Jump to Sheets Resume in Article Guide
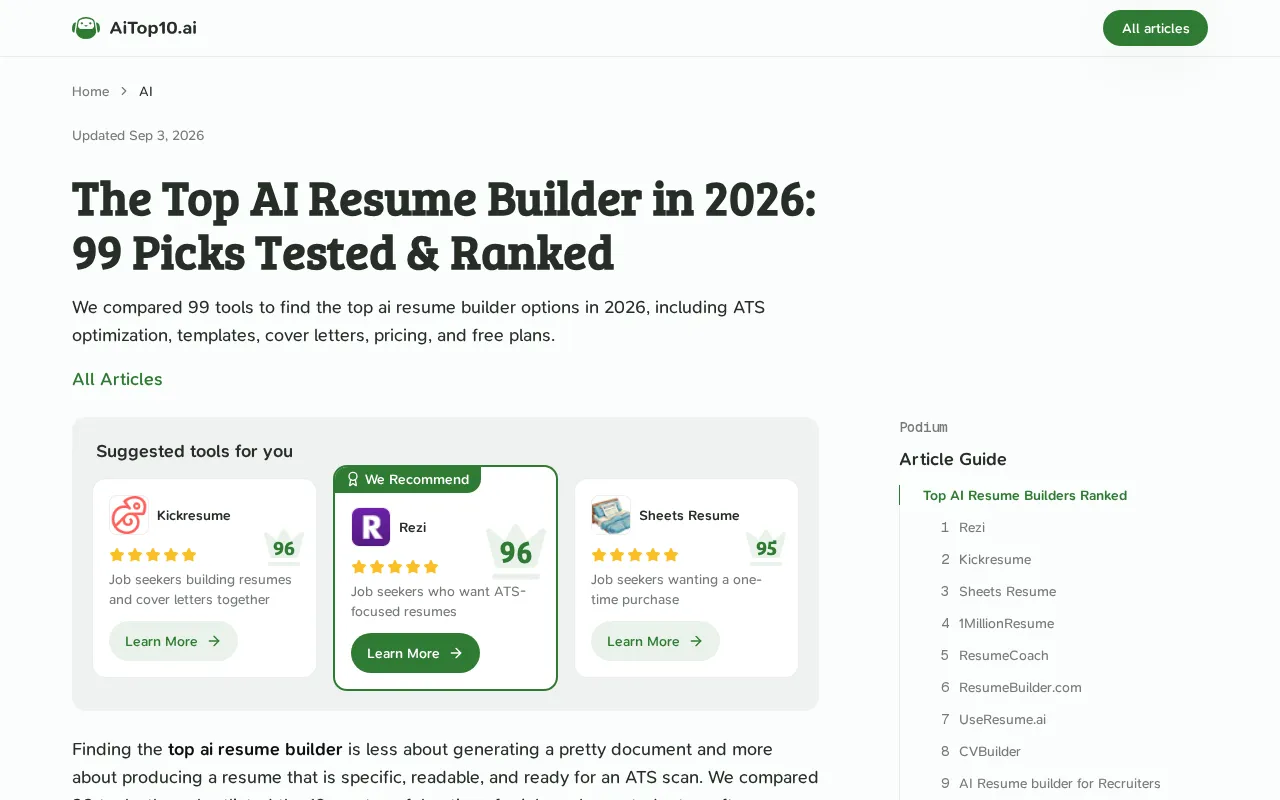Viewport: 1280px width, 800px height. pyautogui.click(x=1007, y=591)
